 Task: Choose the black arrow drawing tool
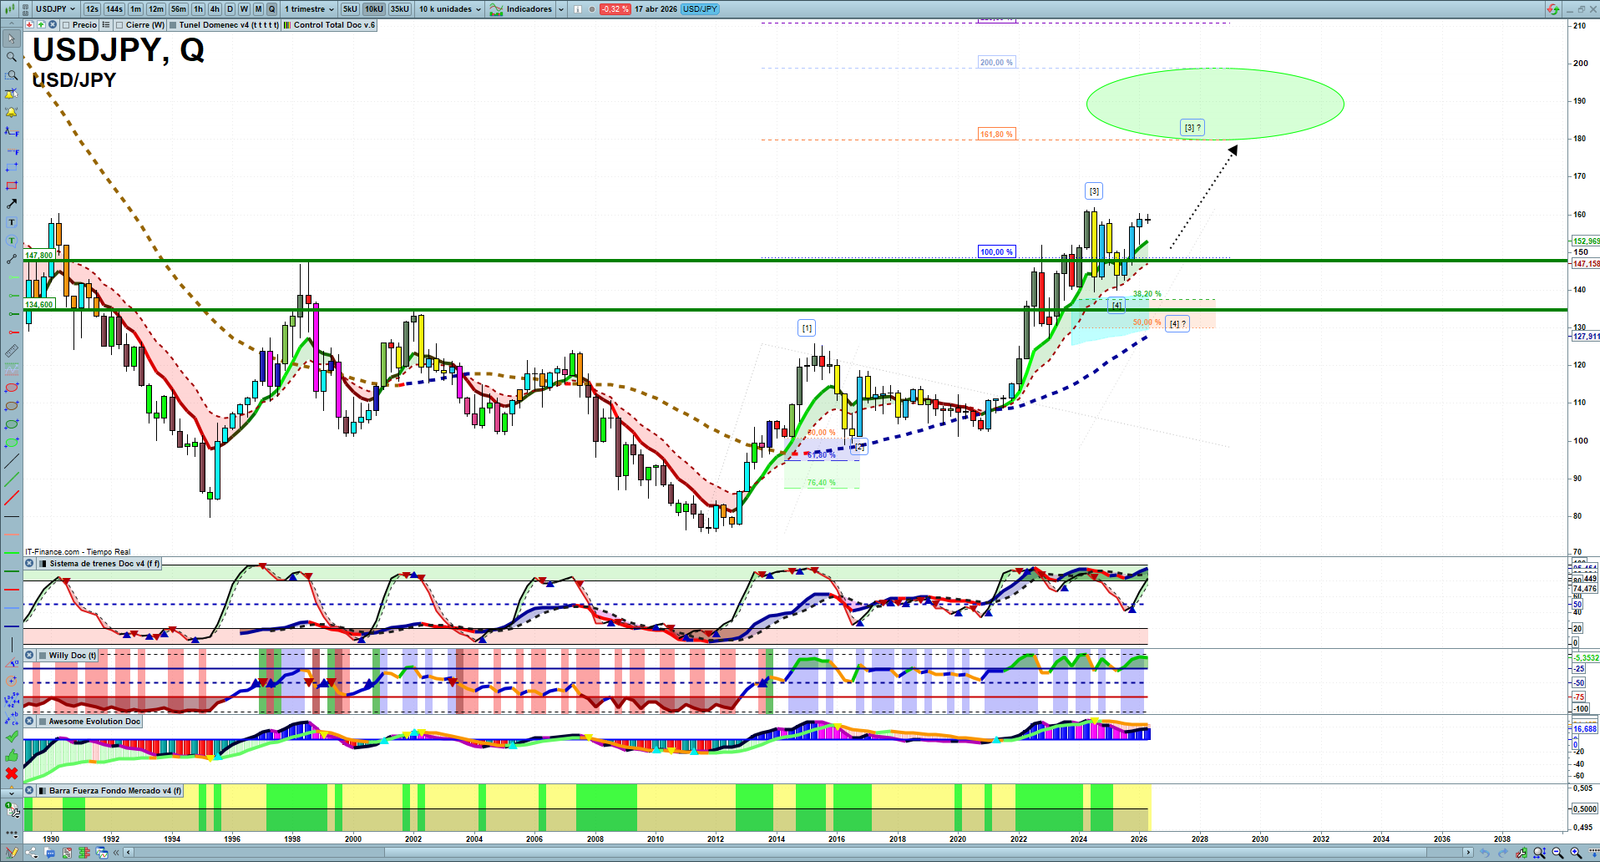tap(12, 204)
